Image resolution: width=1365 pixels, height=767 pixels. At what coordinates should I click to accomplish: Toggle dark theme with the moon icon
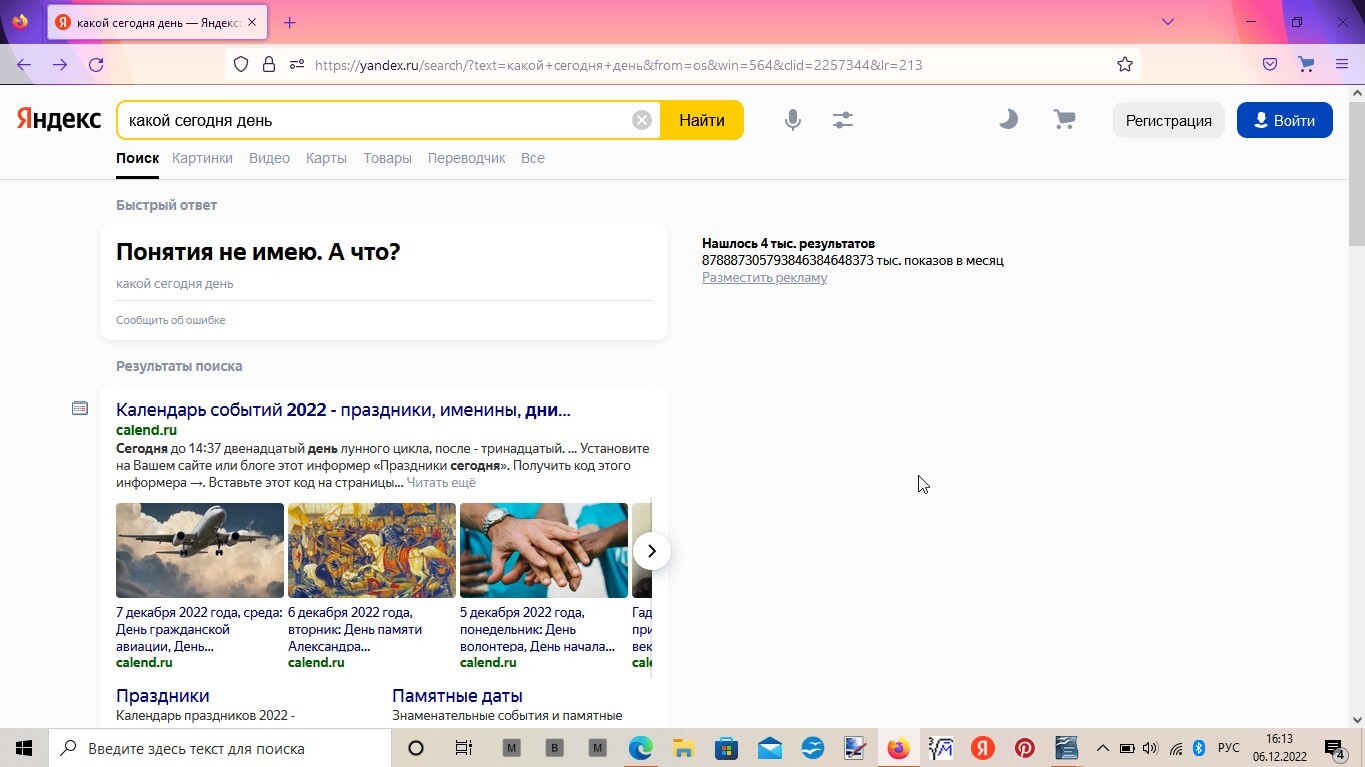[x=1008, y=120]
